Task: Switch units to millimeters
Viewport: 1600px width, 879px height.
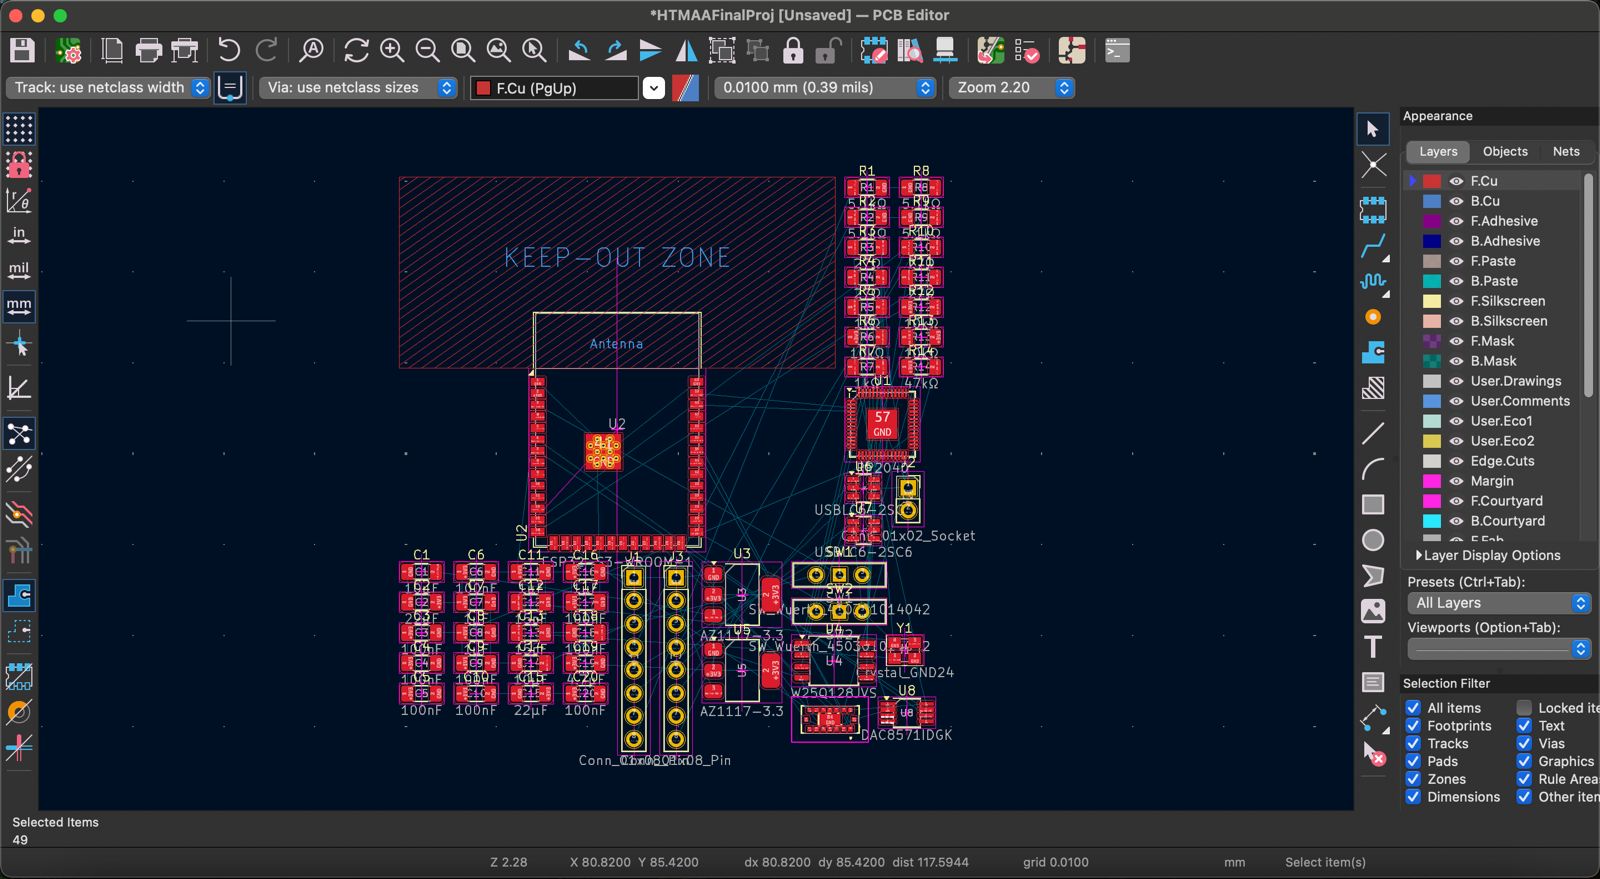Action: [19, 306]
